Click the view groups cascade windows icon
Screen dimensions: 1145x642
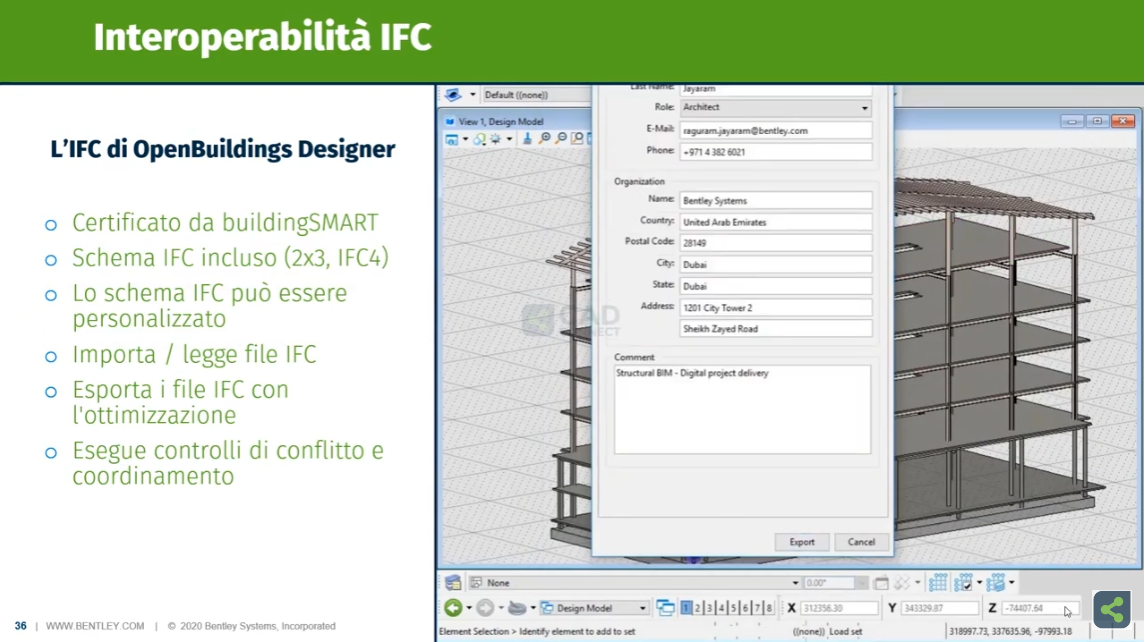tap(665, 608)
